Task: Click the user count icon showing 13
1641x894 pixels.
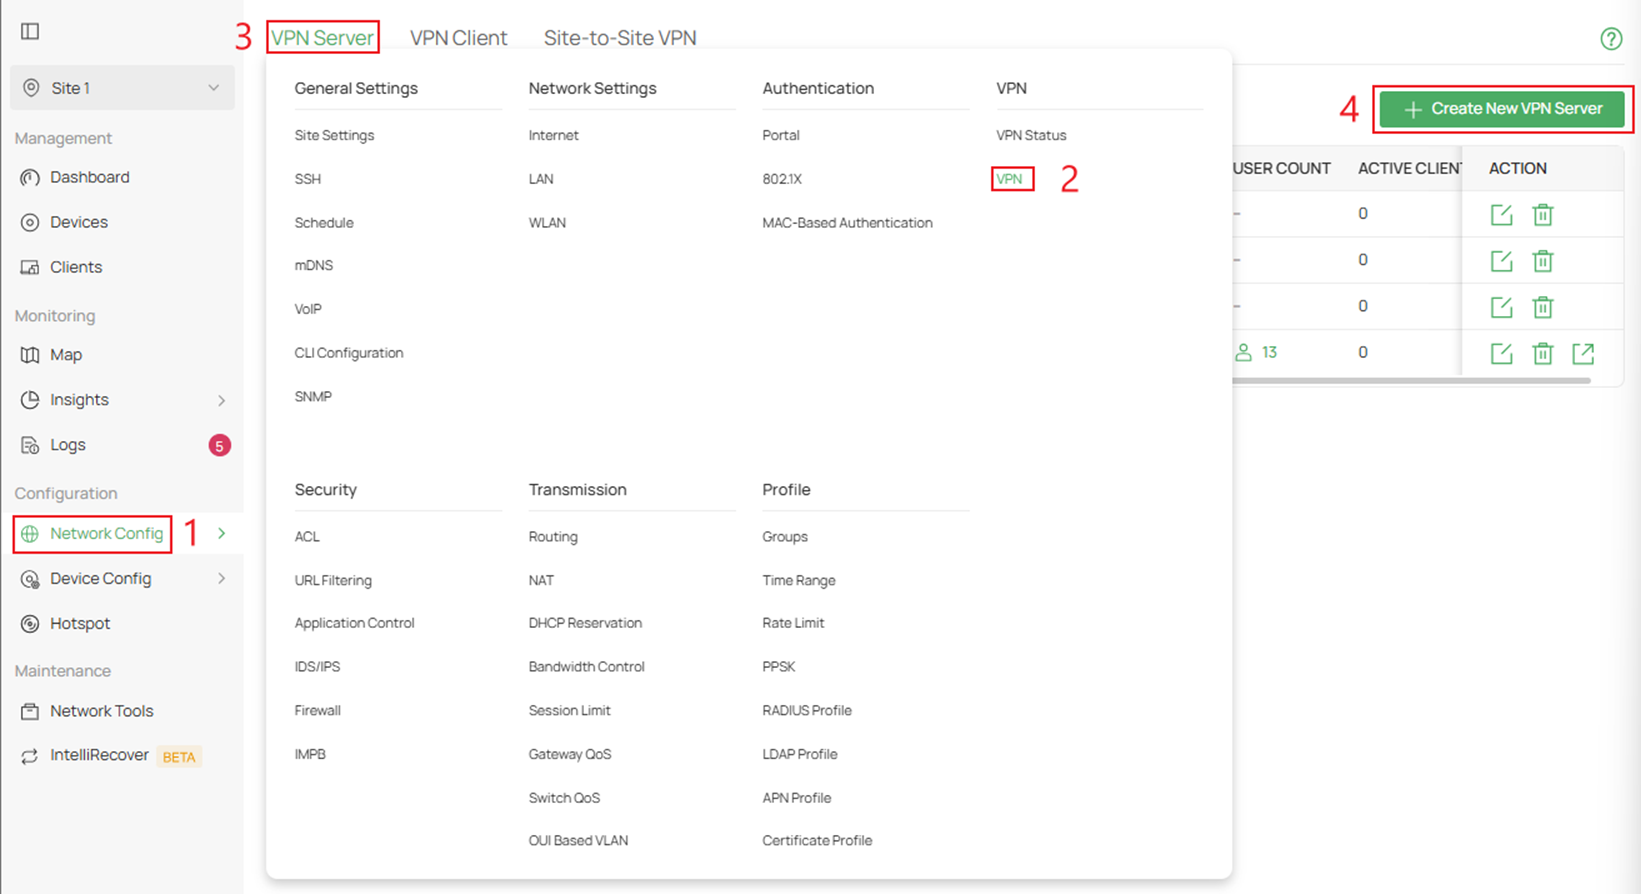Action: [1243, 352]
